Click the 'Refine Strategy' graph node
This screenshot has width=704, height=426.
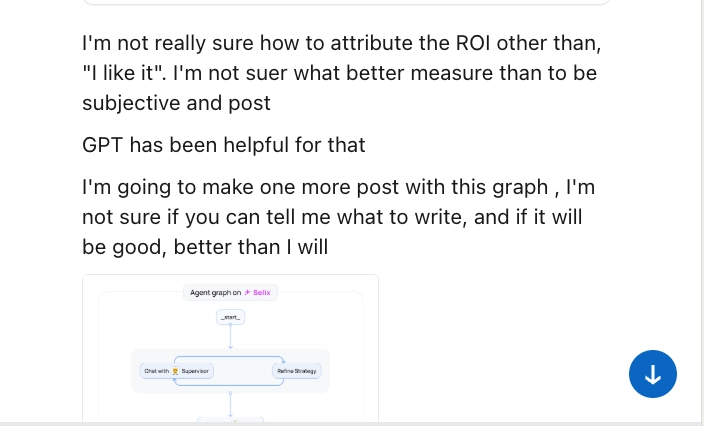294,371
